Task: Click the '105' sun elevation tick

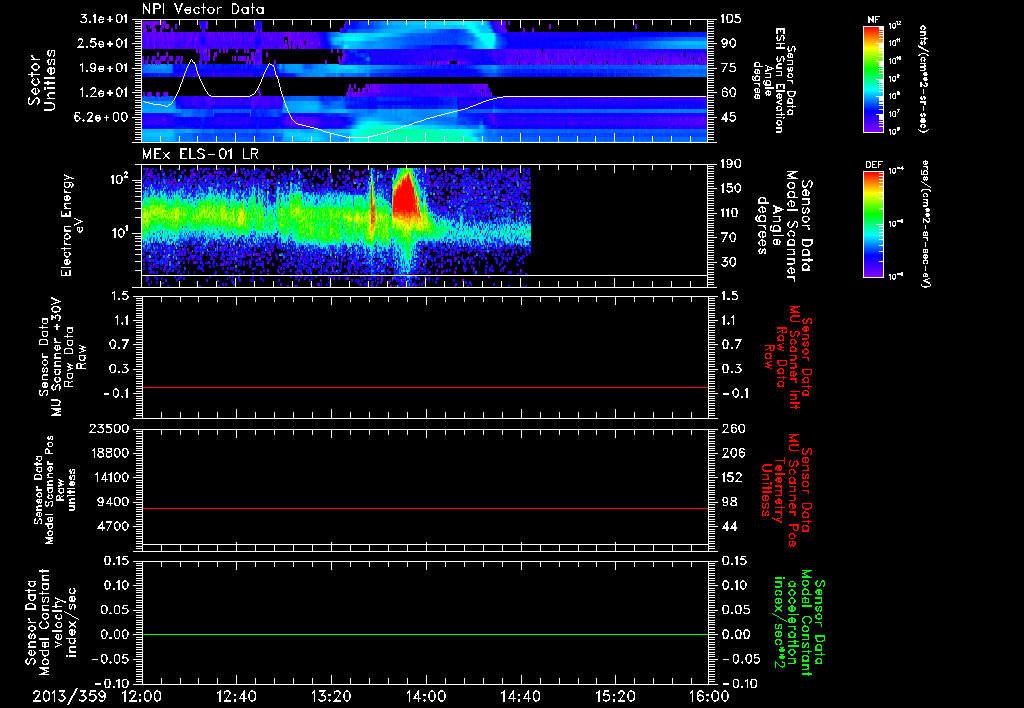Action: point(728,19)
